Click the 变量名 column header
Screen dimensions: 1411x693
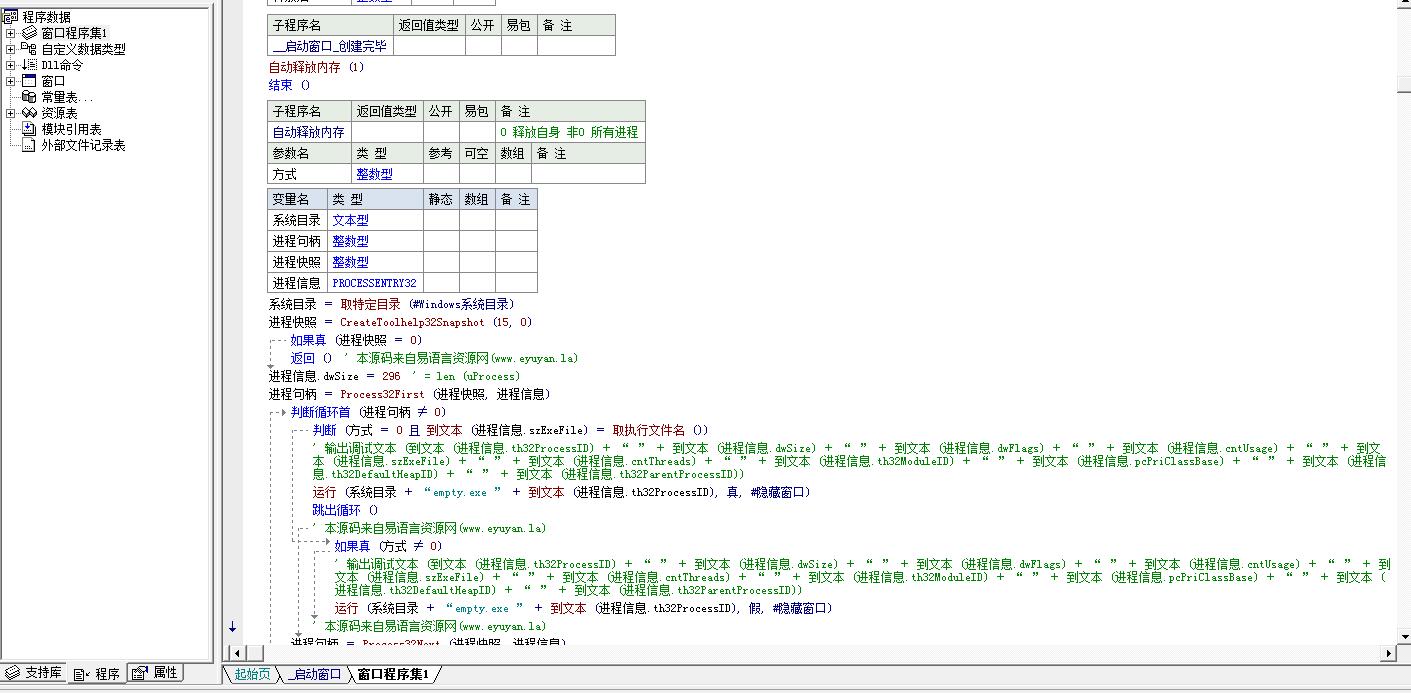(x=297, y=199)
